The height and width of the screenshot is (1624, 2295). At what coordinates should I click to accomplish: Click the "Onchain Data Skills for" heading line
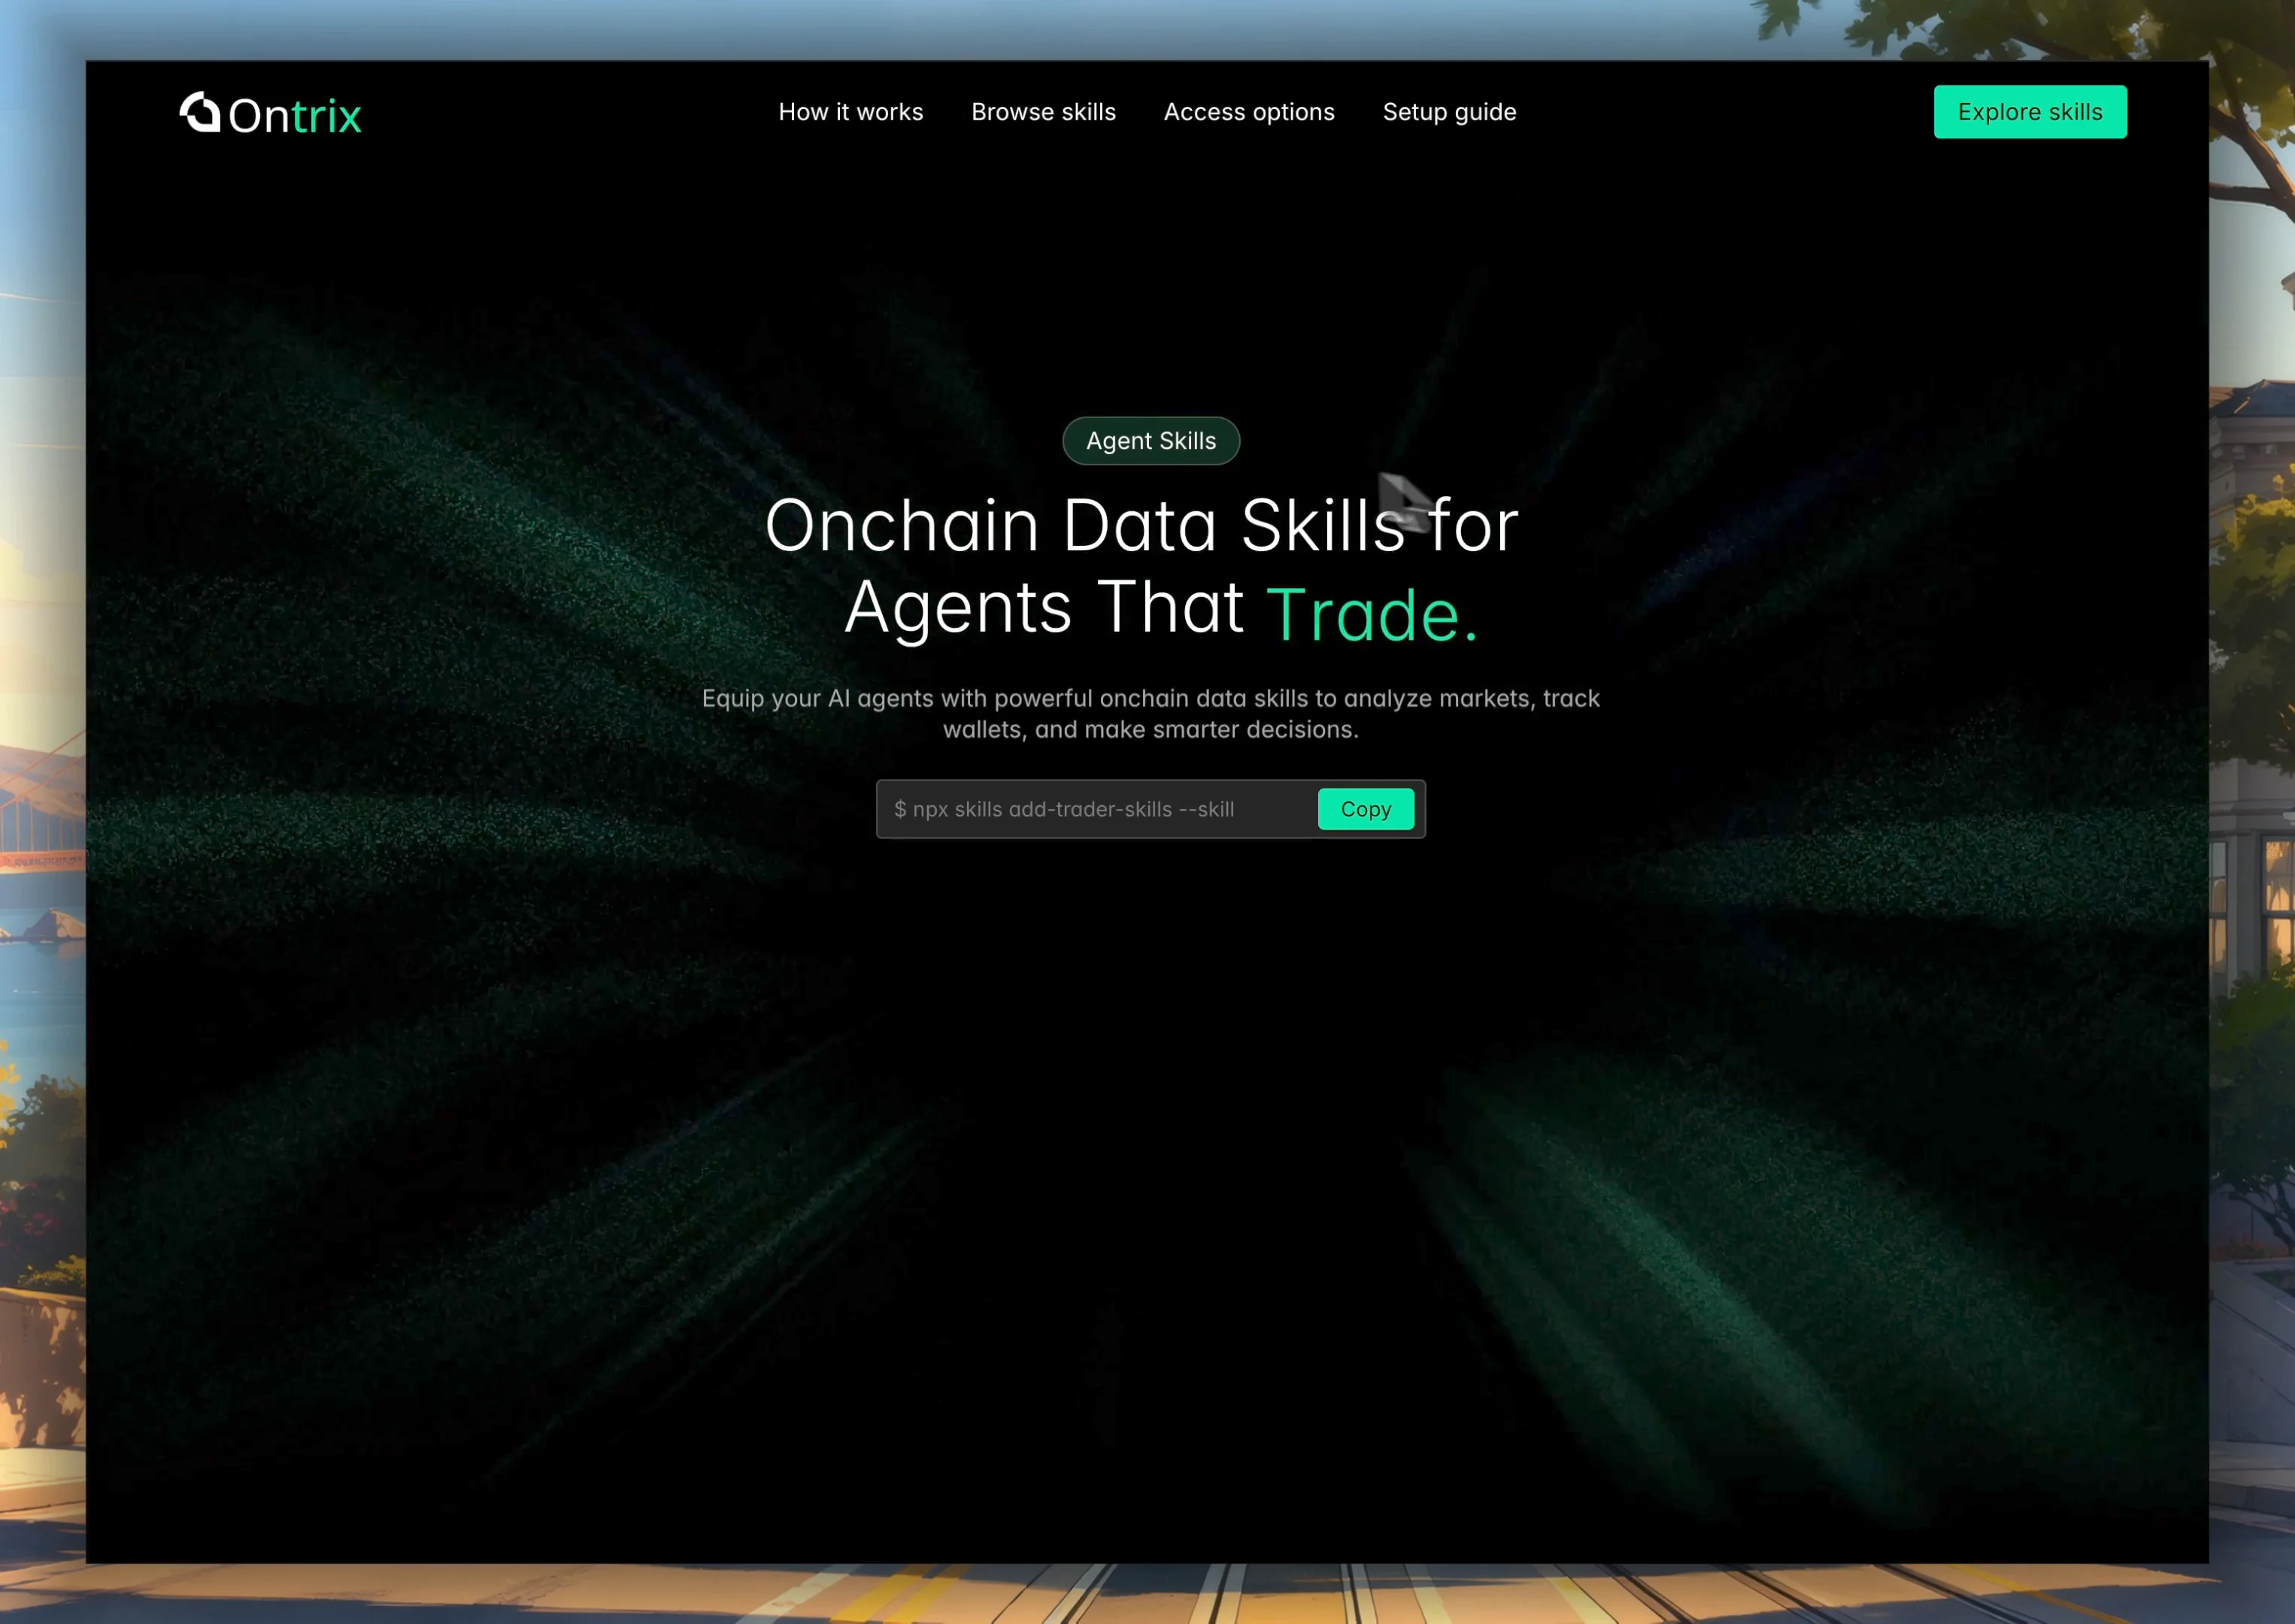1142,525
